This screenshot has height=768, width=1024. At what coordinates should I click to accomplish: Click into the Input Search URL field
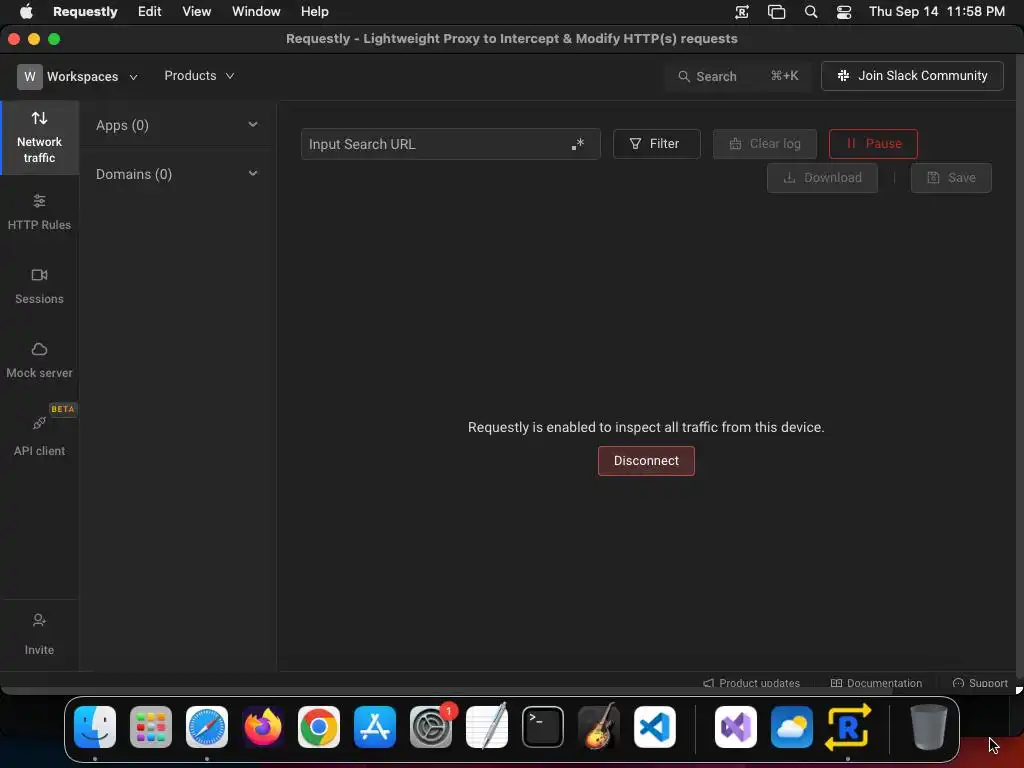pyautogui.click(x=450, y=144)
